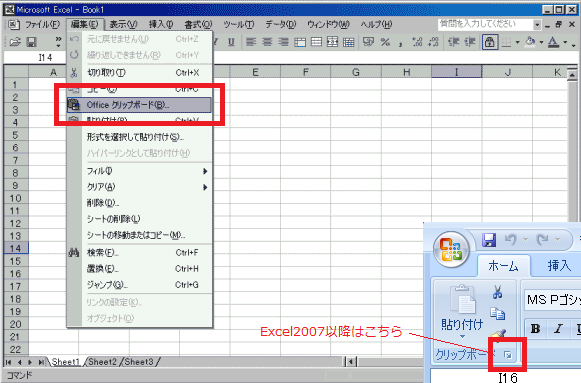581x383 pixels.
Task: Click the Save floppy disk icon
Action: [31, 42]
